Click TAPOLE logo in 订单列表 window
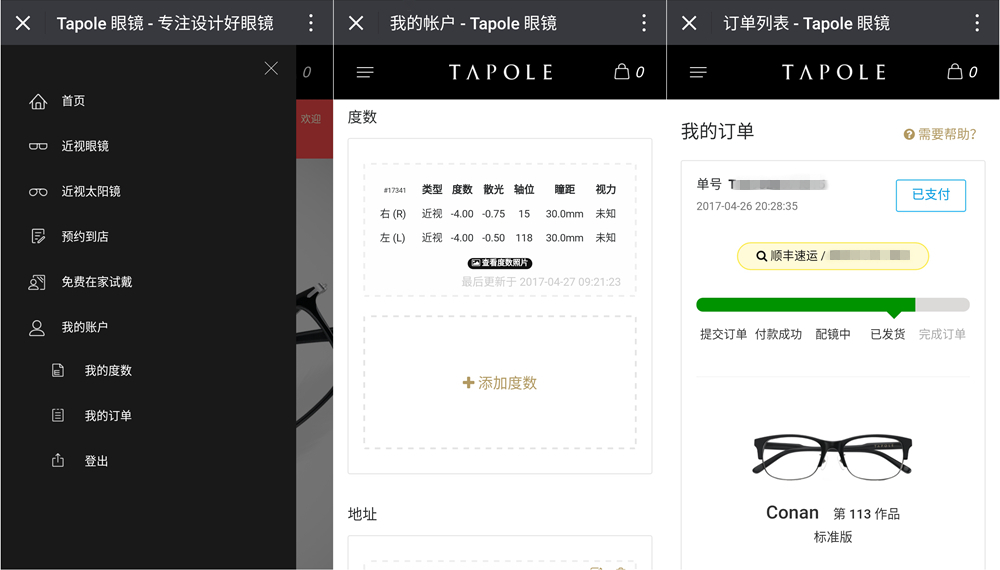The image size is (1000, 570). coord(834,72)
